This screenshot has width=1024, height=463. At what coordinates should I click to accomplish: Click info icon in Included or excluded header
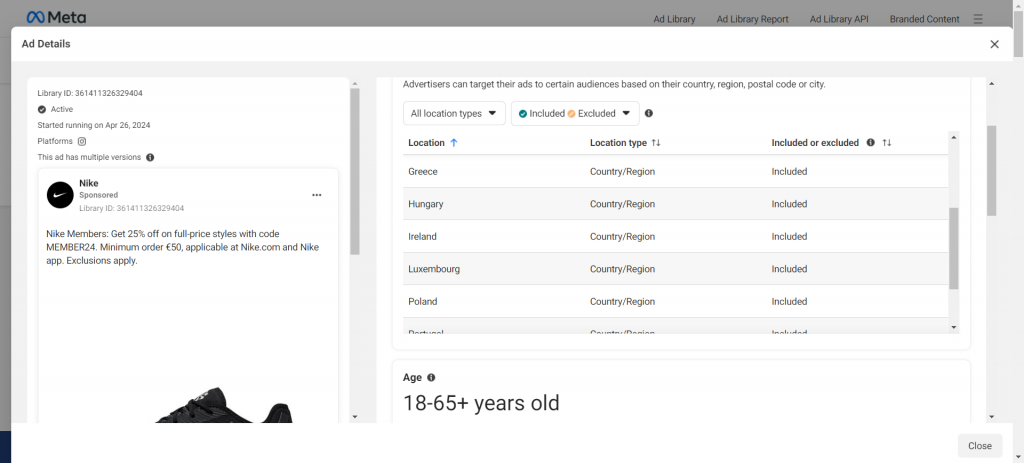870,143
